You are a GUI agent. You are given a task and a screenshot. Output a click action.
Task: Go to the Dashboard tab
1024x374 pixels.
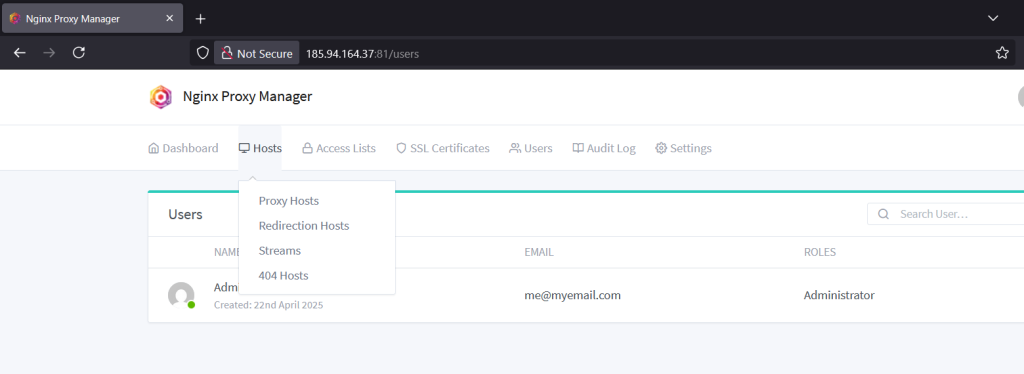click(x=184, y=148)
